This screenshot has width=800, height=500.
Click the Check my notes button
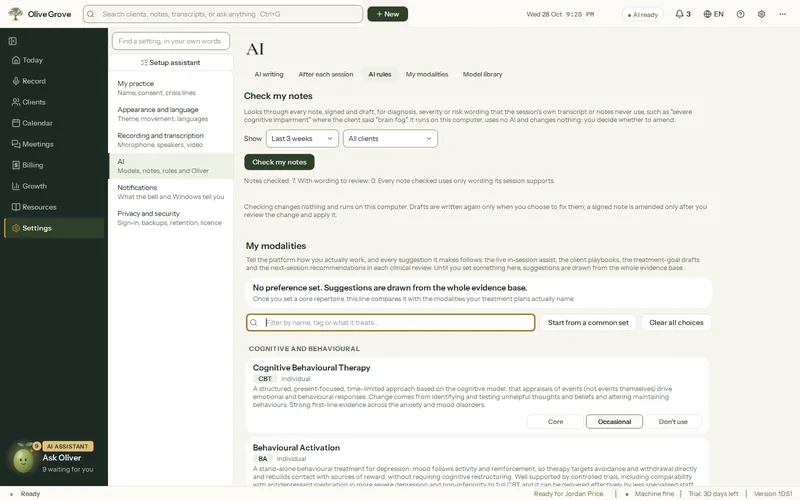point(279,162)
